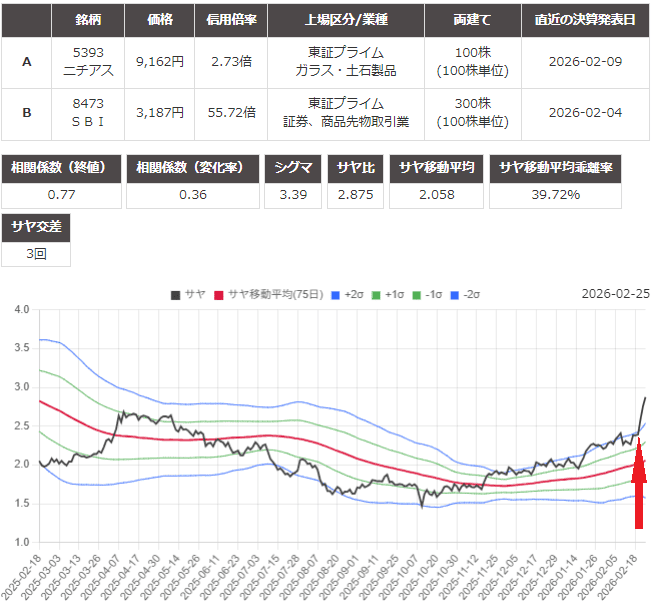653x606 pixels.
Task: Click the black サヤ legend color box
Action: tap(176, 294)
